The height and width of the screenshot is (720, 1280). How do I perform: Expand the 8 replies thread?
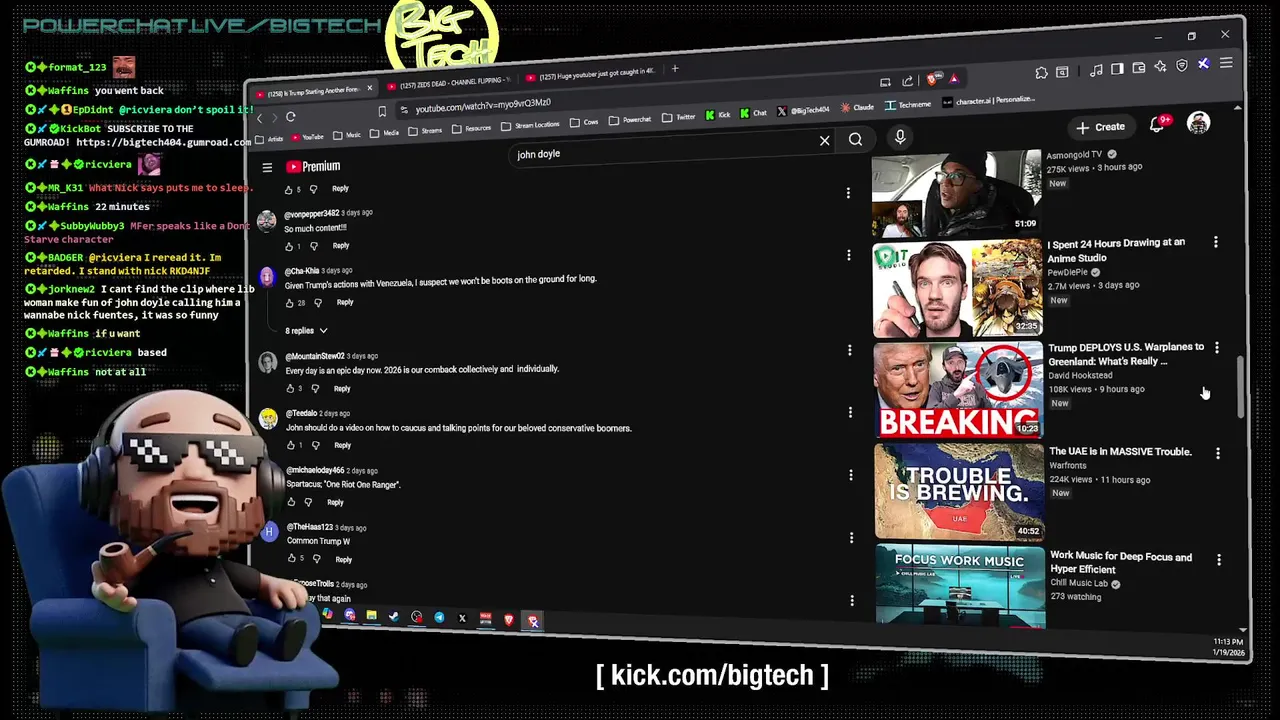[306, 330]
